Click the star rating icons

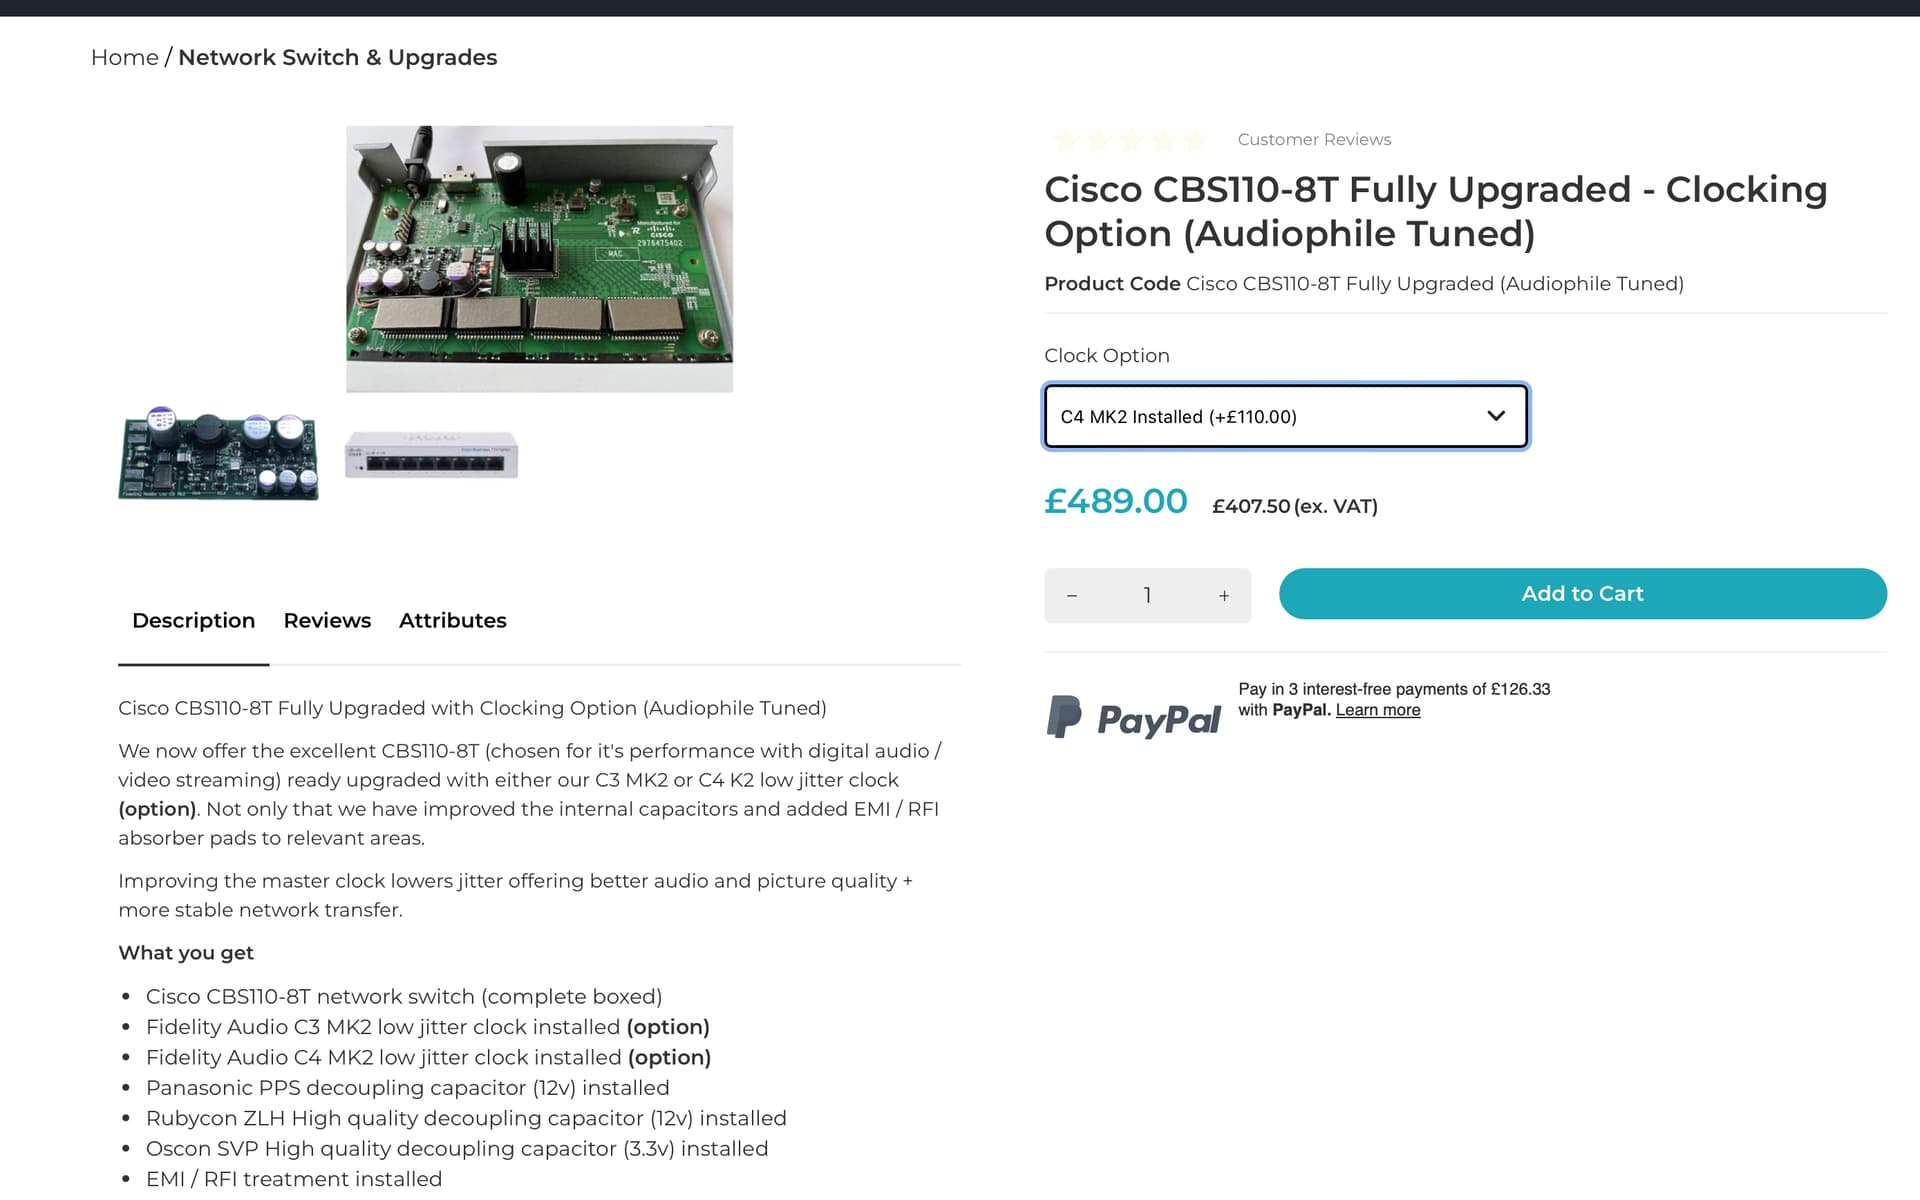[x=1131, y=140]
